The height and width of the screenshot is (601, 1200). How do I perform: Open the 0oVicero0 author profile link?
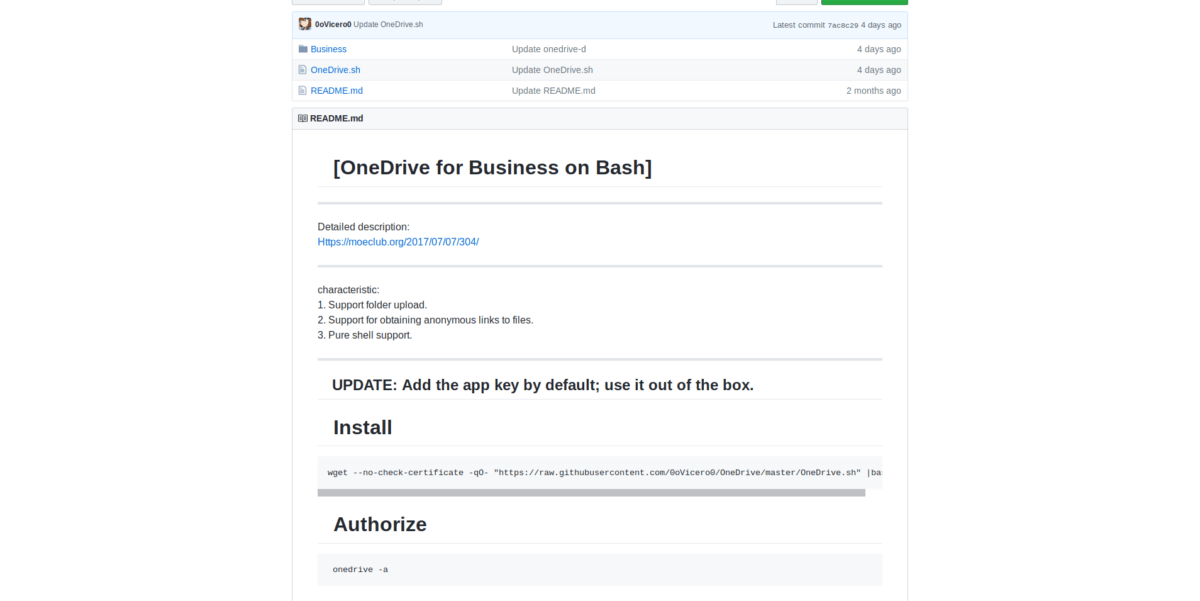click(x=333, y=24)
